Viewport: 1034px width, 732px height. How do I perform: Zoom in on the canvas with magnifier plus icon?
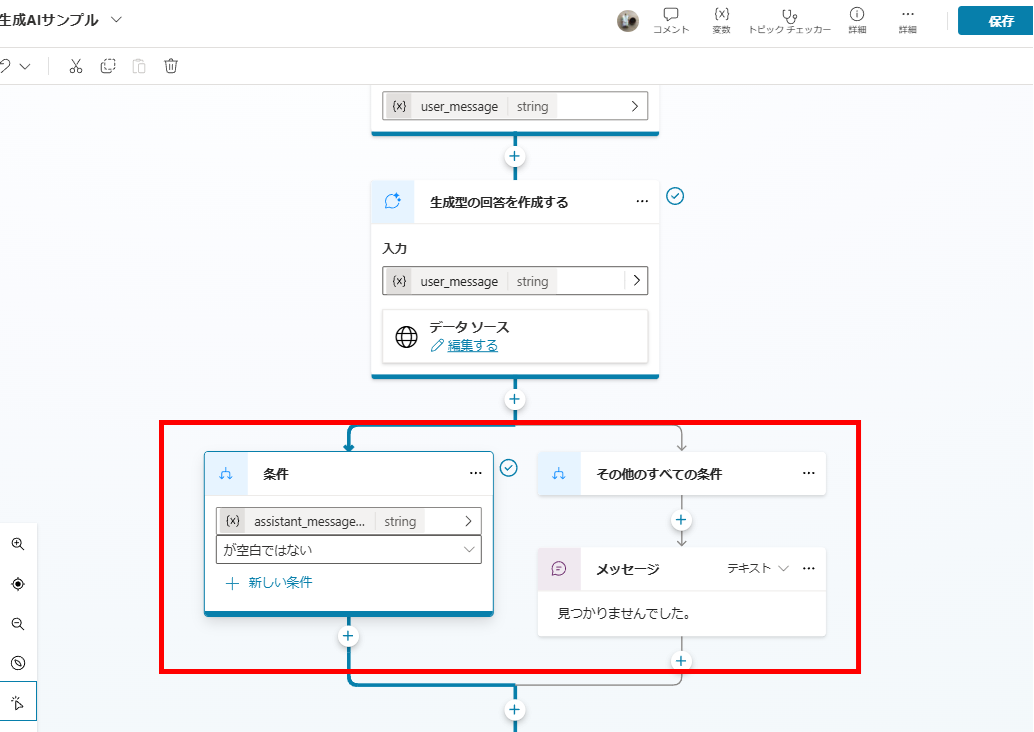pos(18,544)
